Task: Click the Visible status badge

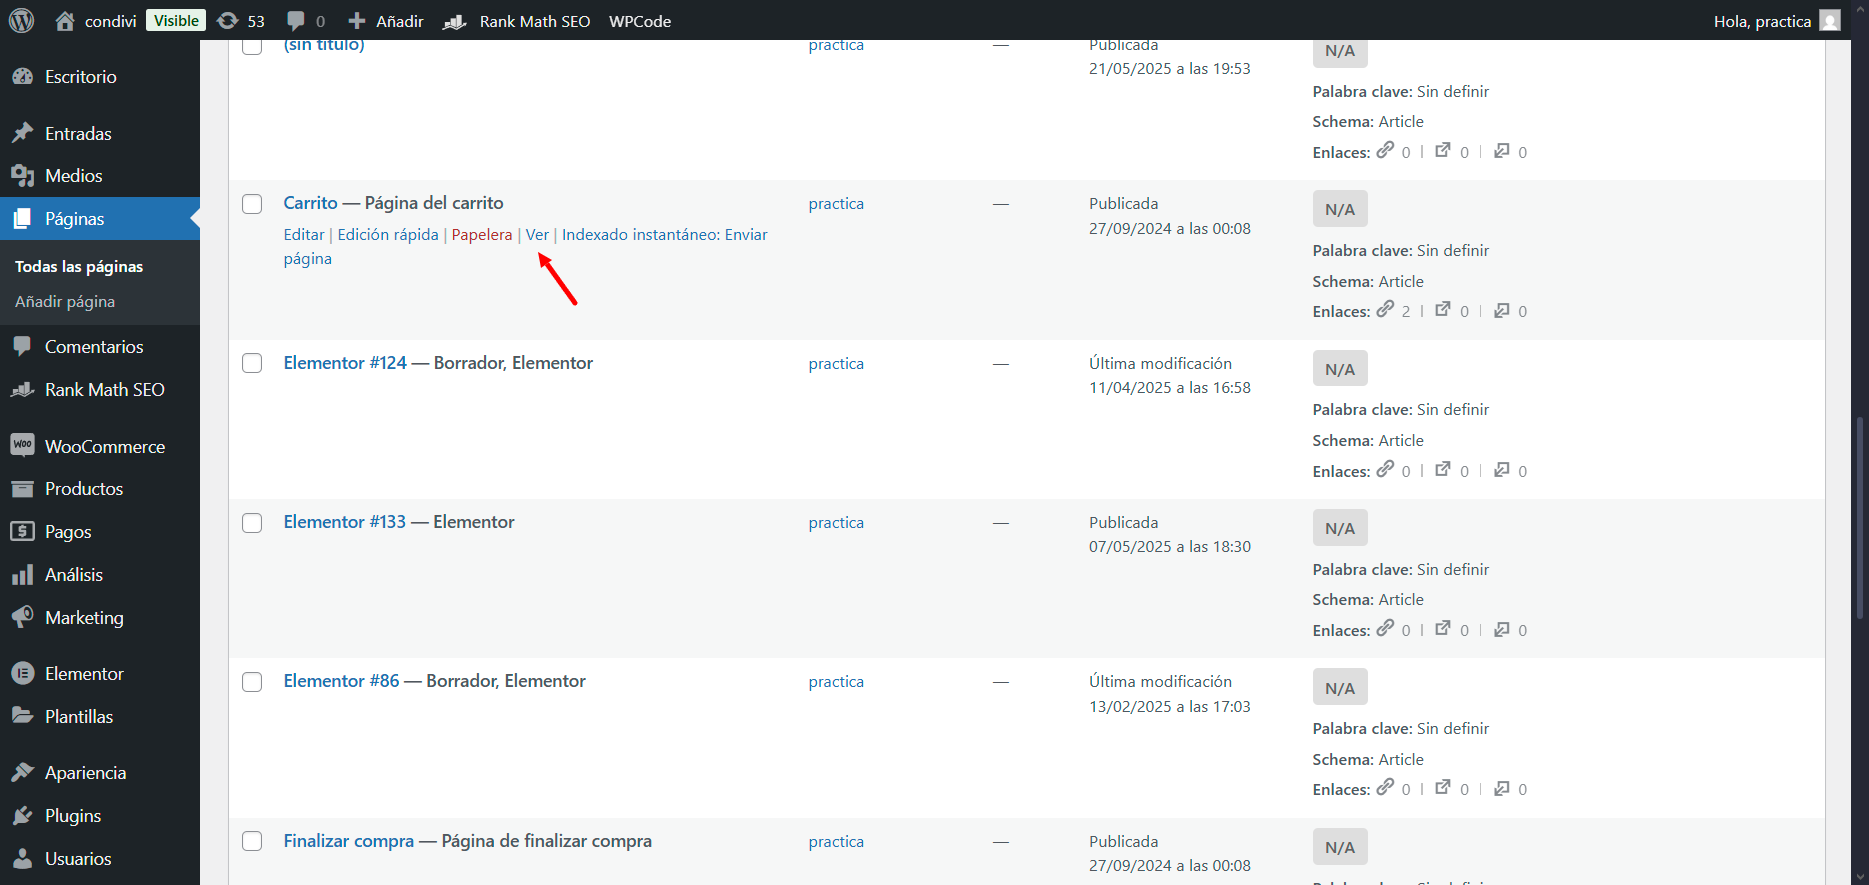Action: coord(177,21)
